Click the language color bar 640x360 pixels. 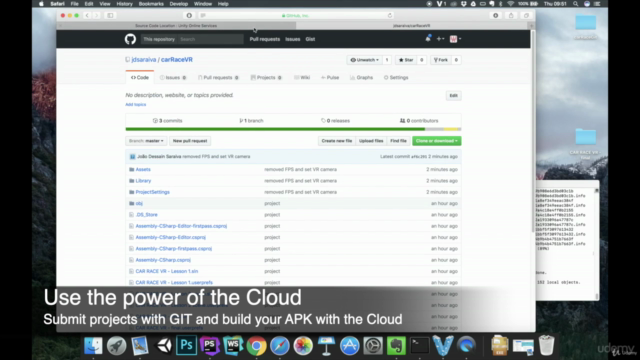pyautogui.click(x=293, y=129)
